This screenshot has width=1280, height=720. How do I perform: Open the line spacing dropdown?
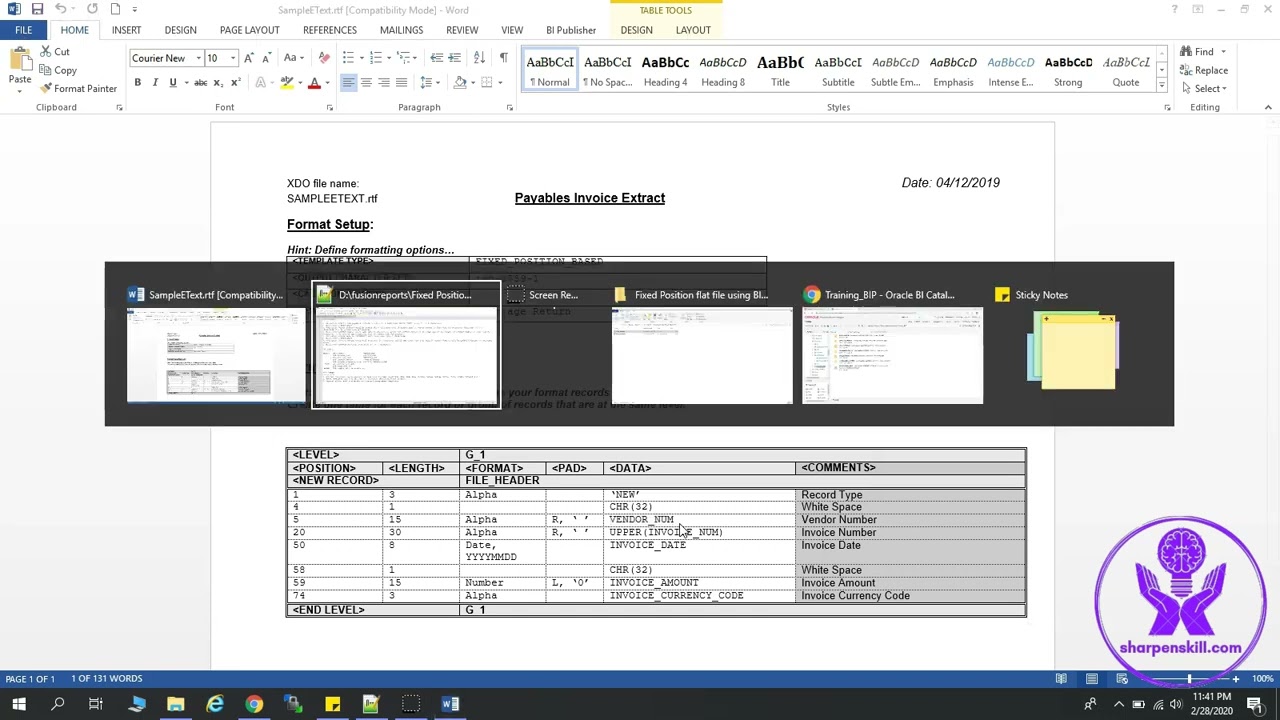coord(430,82)
